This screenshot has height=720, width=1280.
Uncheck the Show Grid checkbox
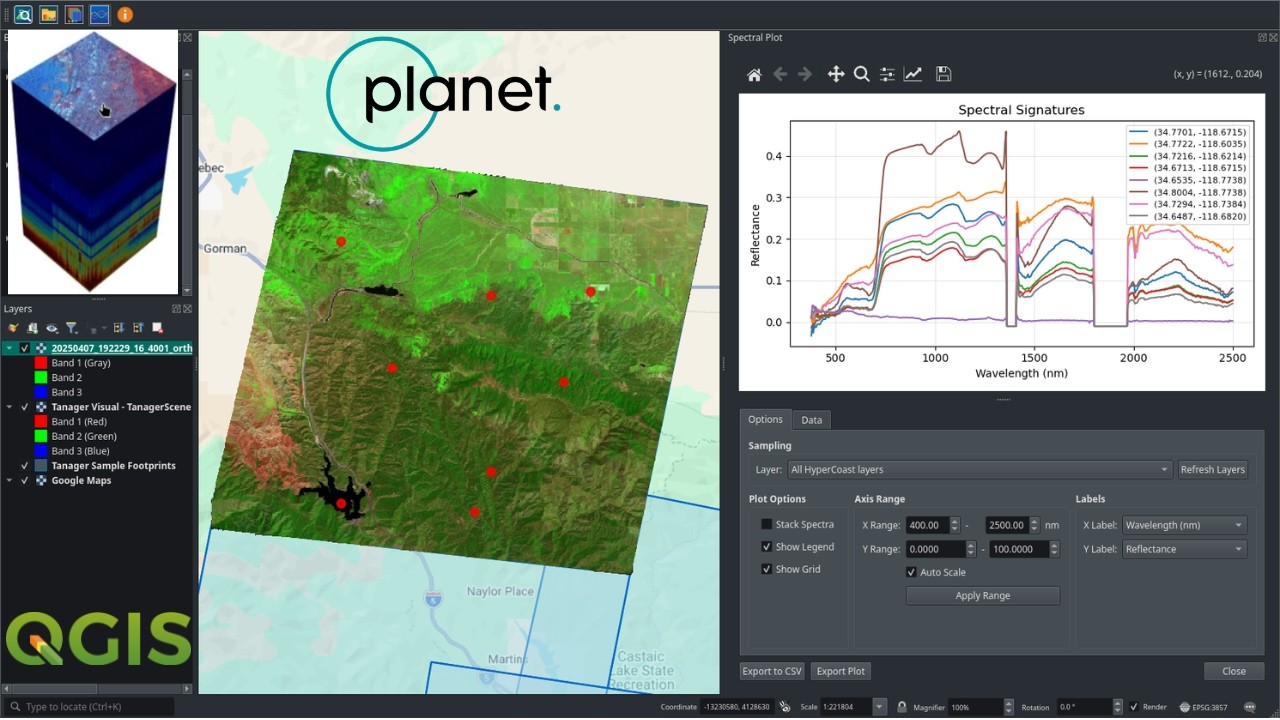point(766,569)
